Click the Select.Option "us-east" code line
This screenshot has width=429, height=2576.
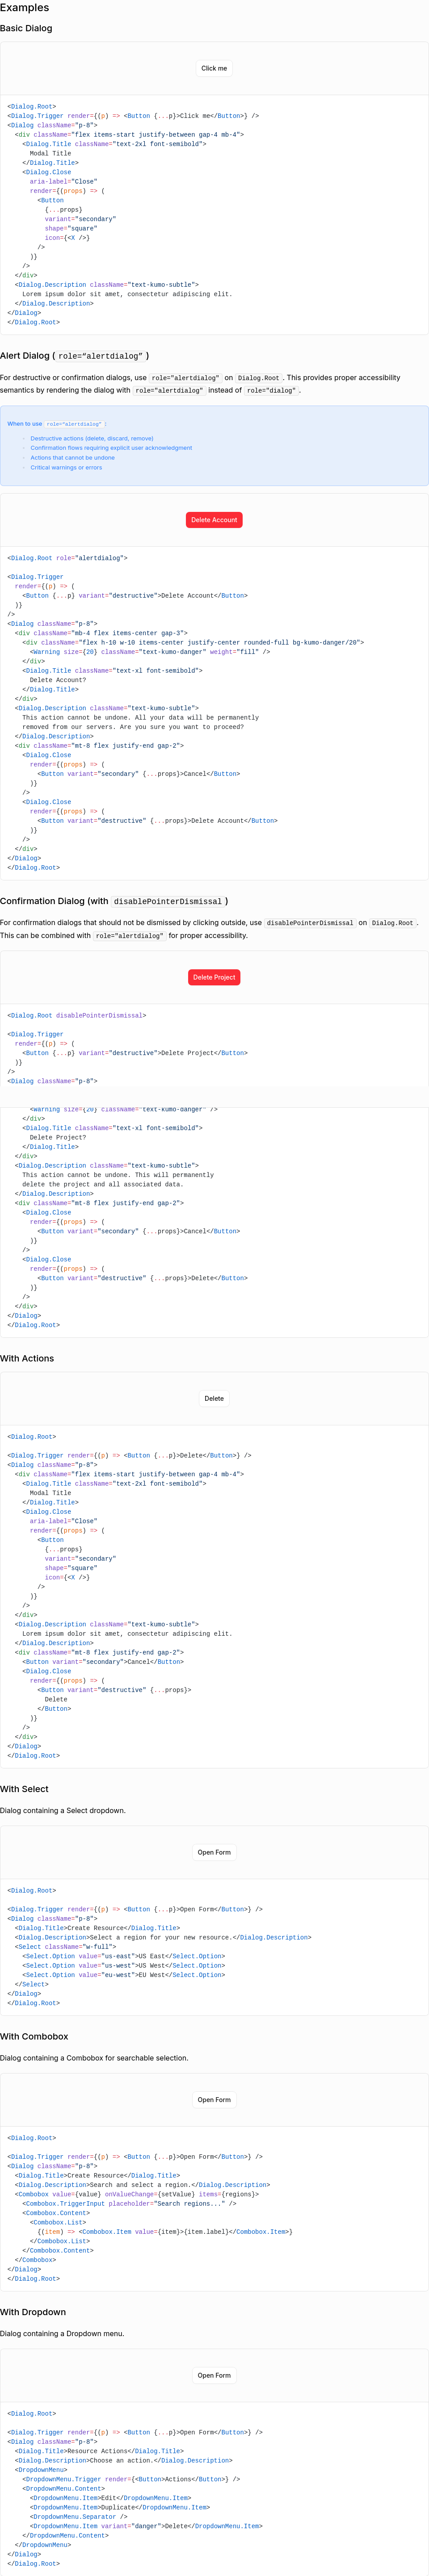[124, 1956]
